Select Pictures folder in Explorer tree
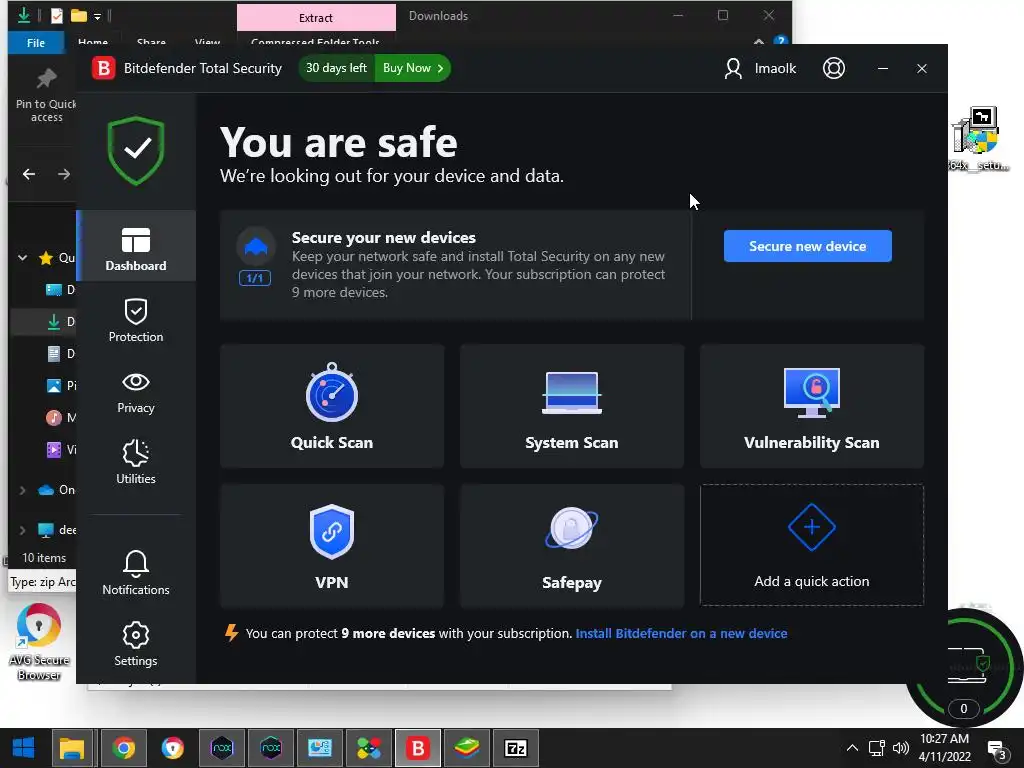The height and width of the screenshot is (768, 1024). click(x=61, y=385)
